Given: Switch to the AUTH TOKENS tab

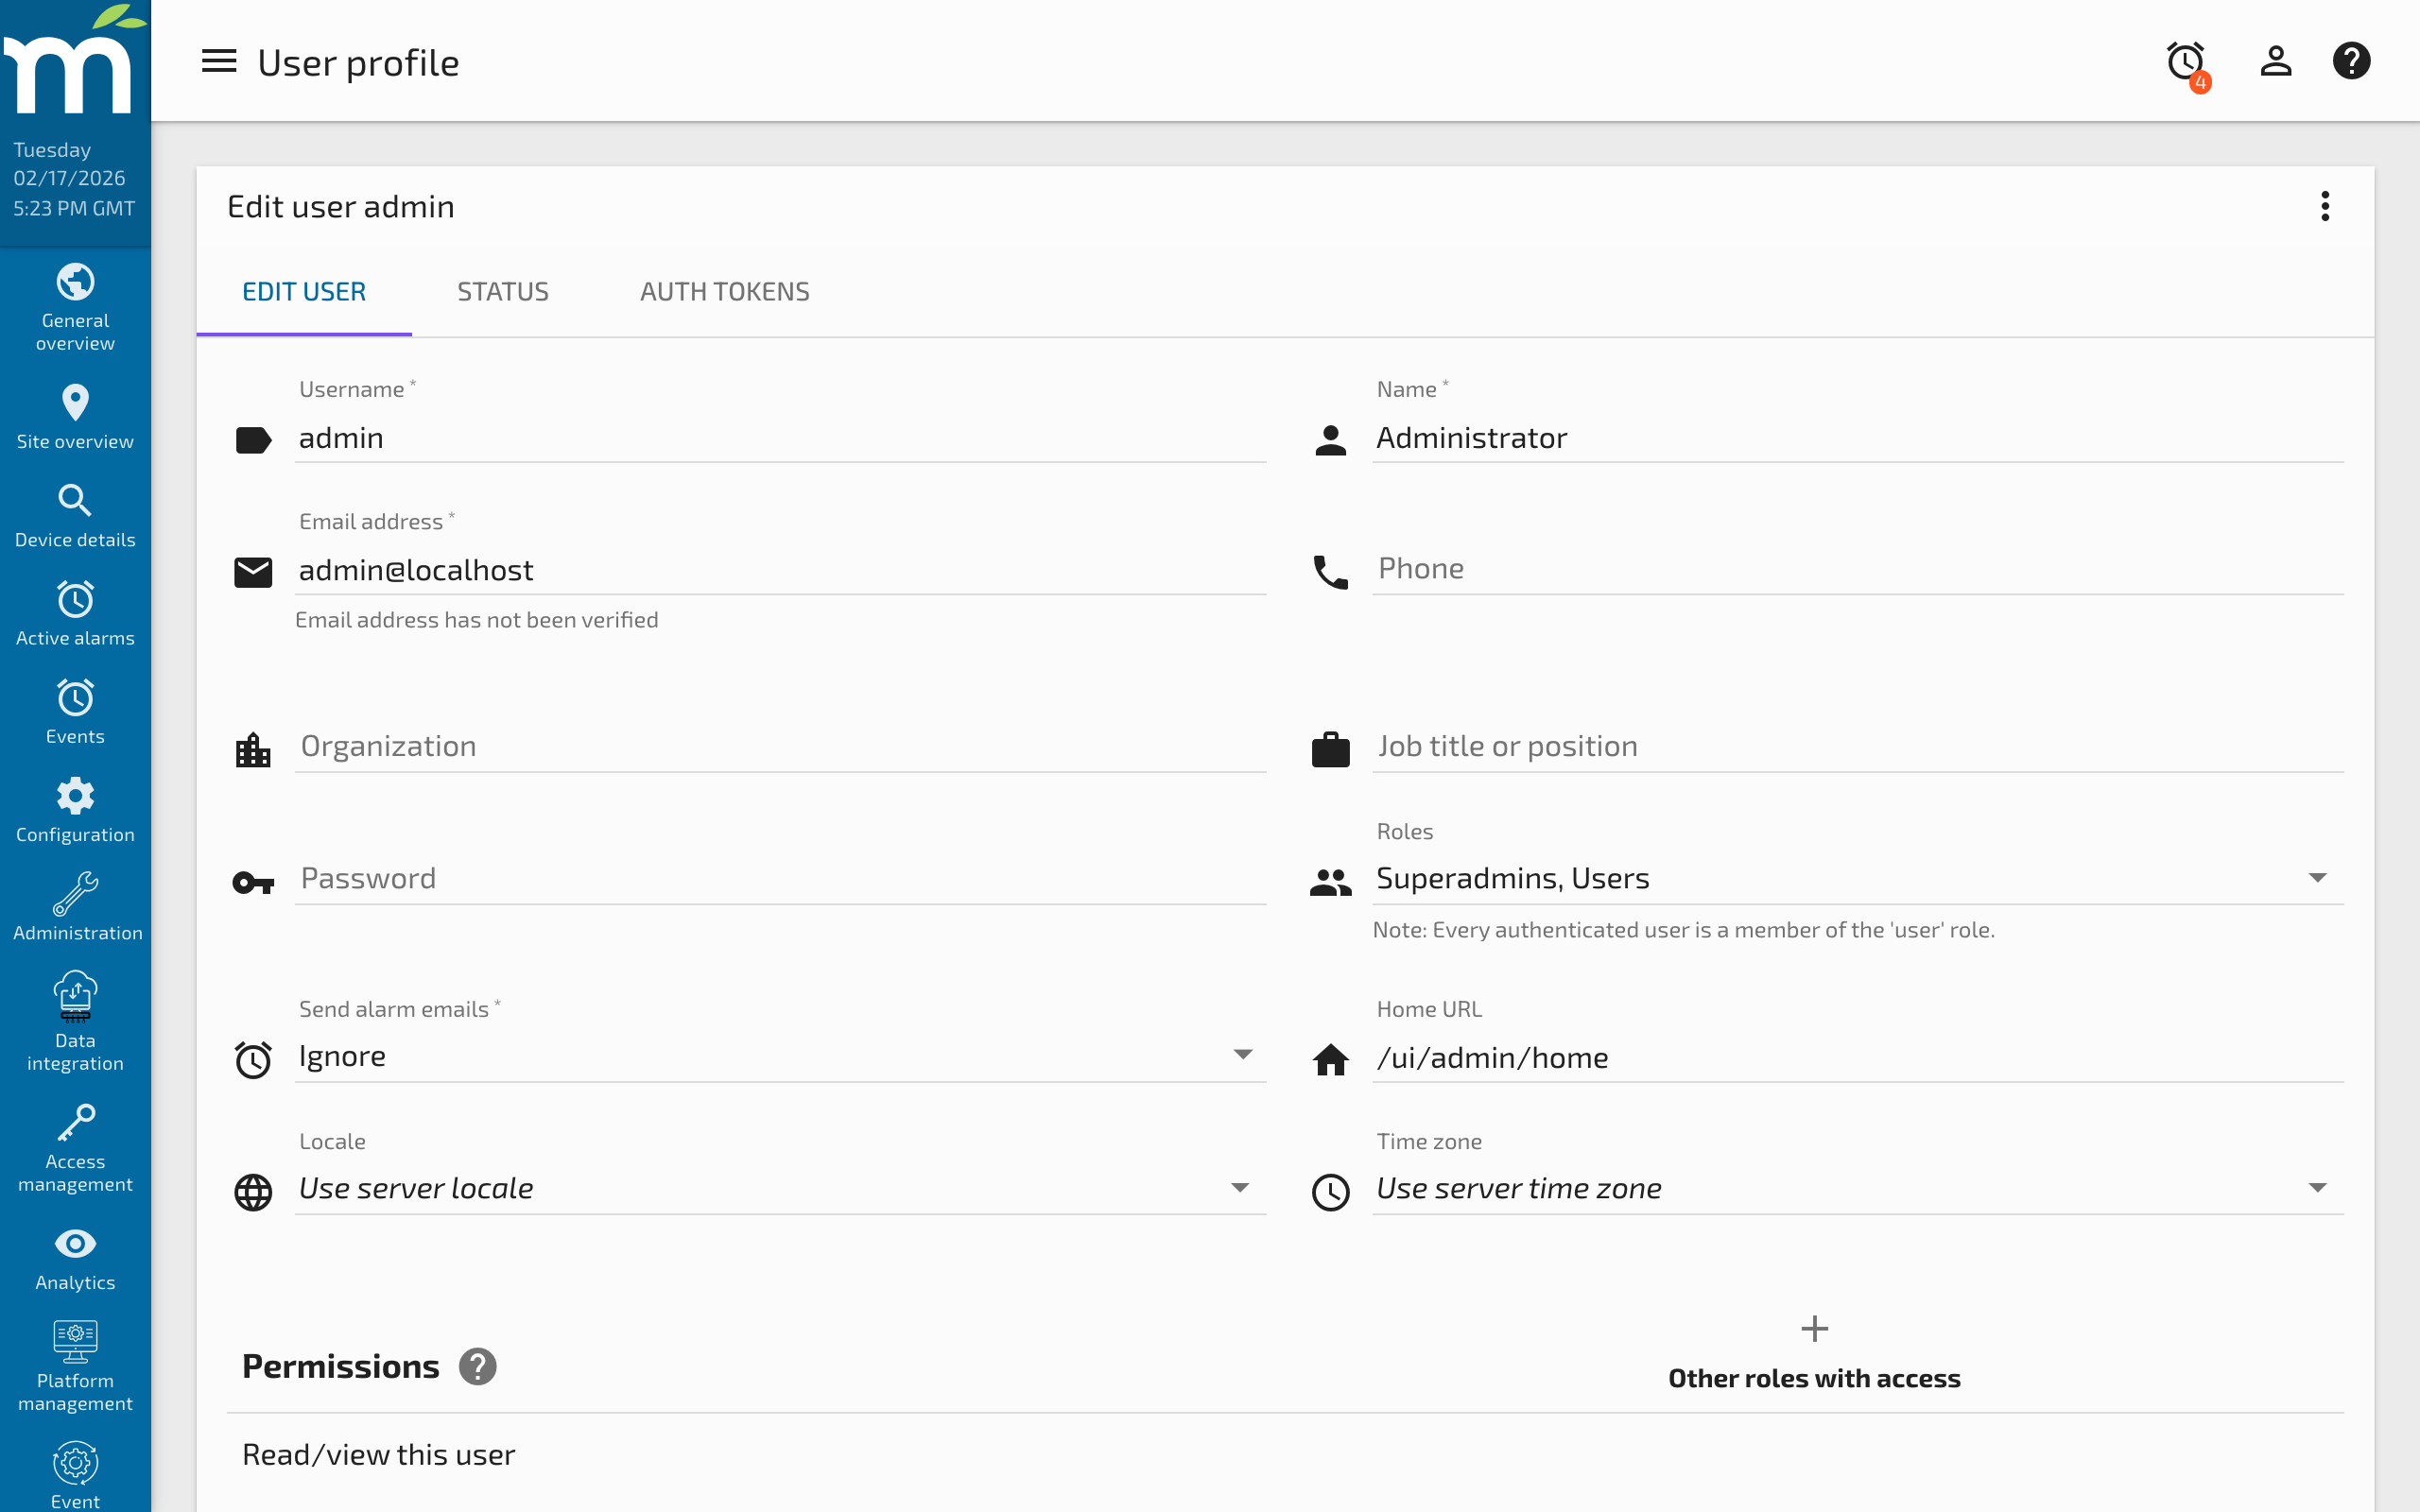Looking at the screenshot, I should pos(724,291).
